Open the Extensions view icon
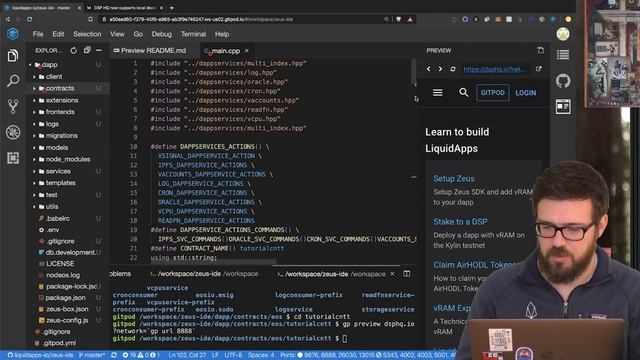 (x=13, y=158)
